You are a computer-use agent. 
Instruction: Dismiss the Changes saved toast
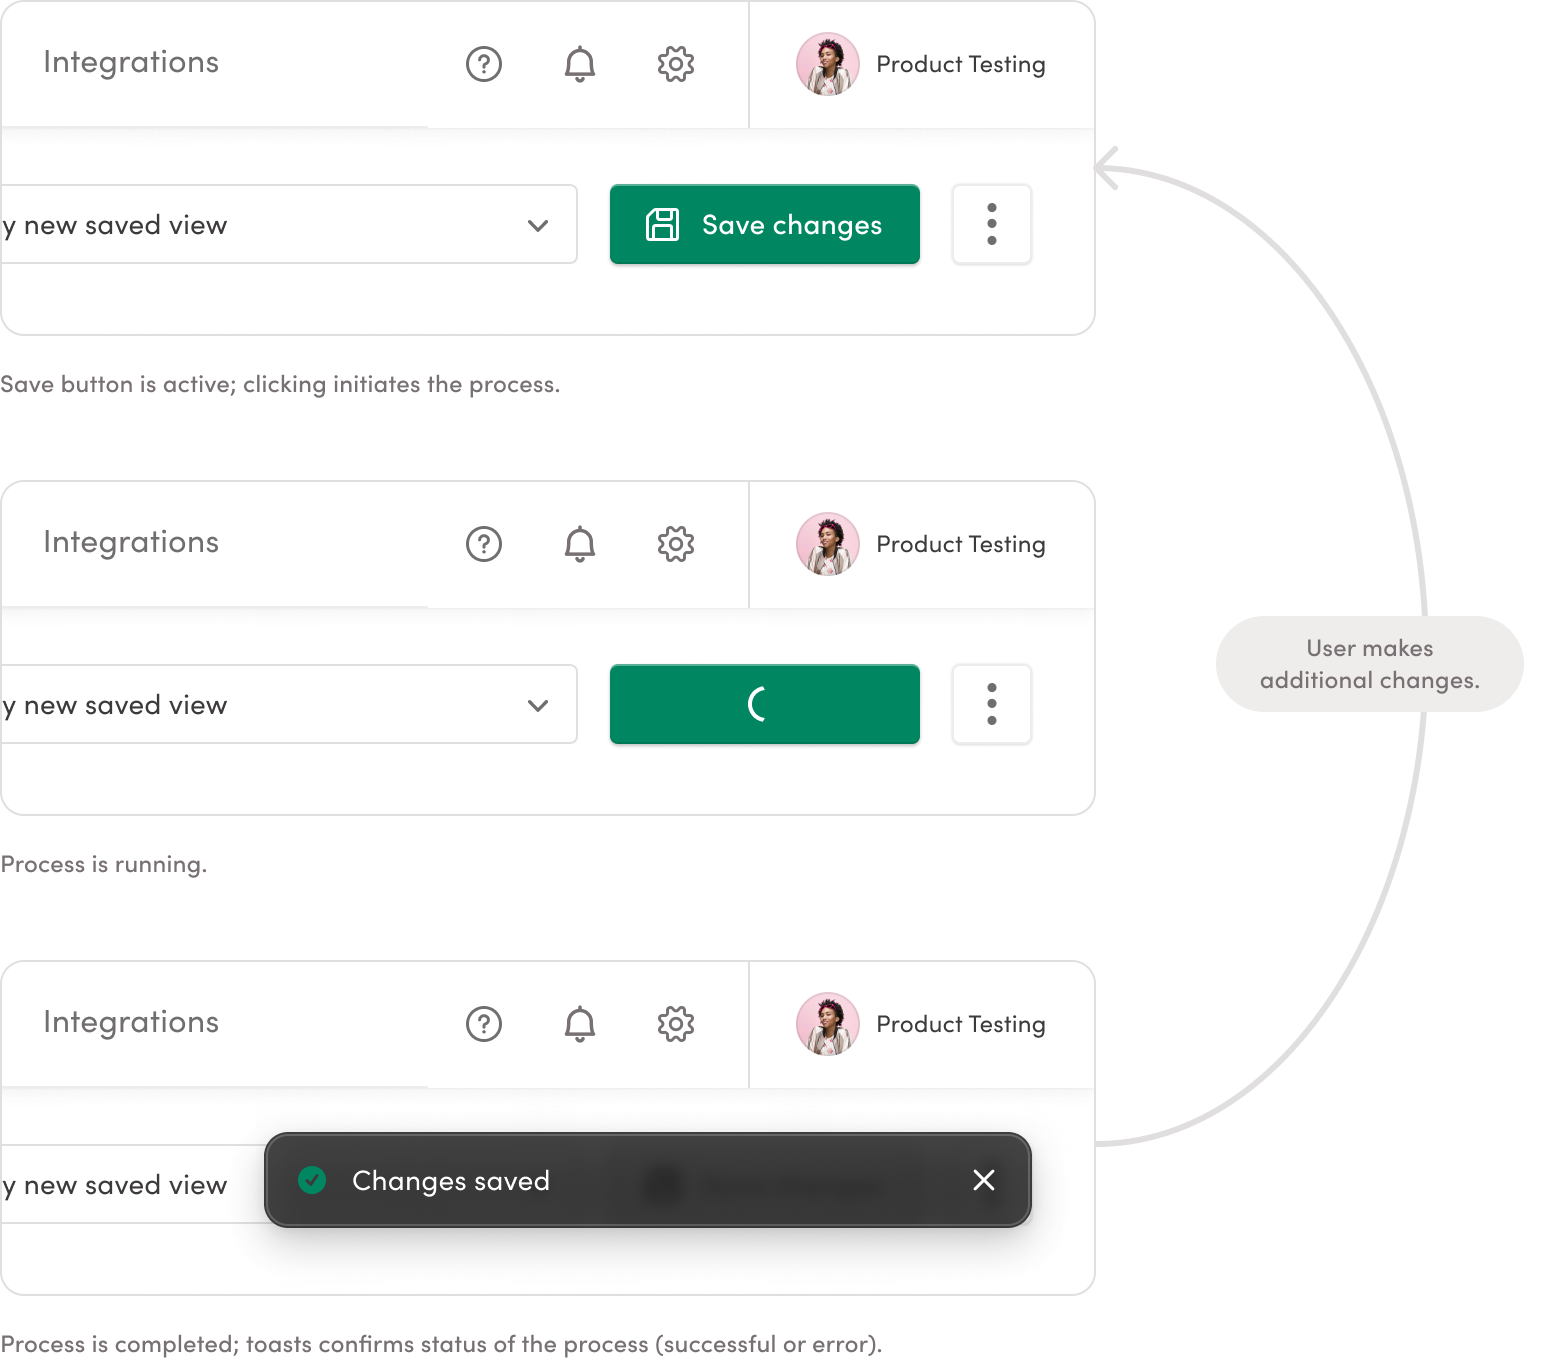[x=984, y=1180]
